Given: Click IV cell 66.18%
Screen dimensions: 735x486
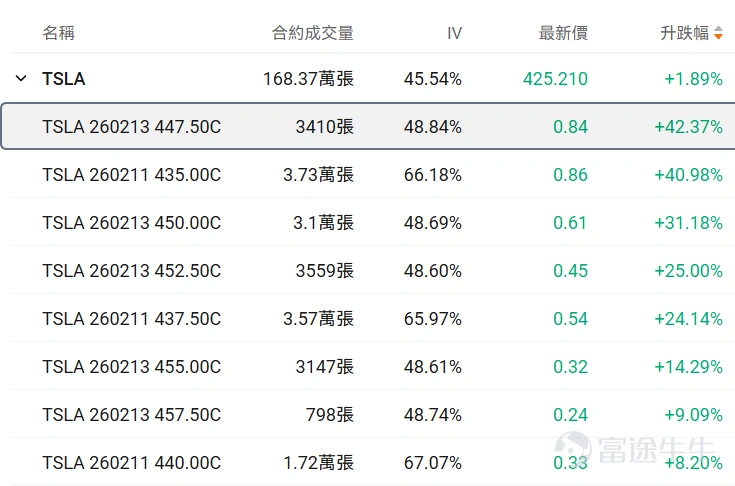Looking at the screenshot, I should click(433, 175).
